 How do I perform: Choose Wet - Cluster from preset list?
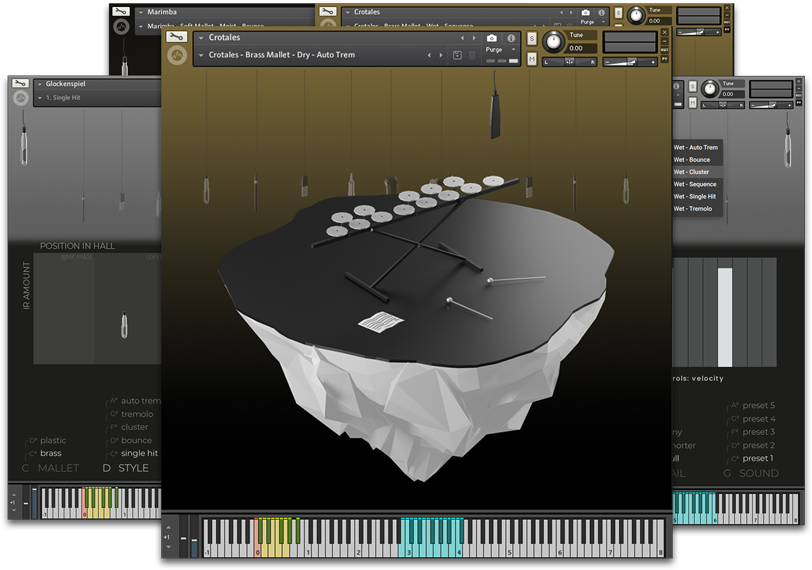pyautogui.click(x=691, y=172)
